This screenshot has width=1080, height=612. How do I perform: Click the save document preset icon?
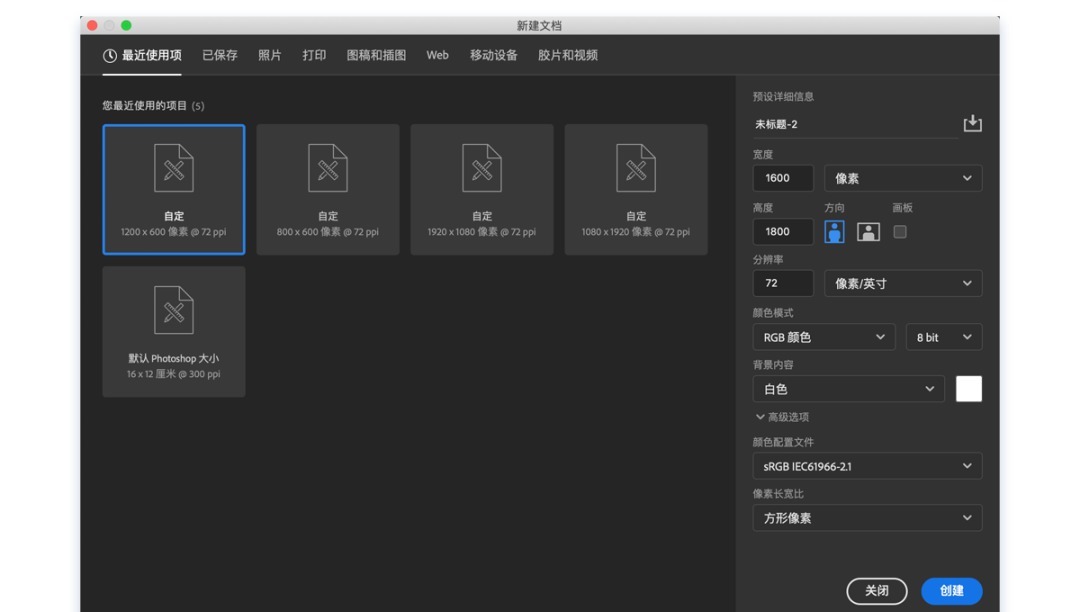[972, 123]
